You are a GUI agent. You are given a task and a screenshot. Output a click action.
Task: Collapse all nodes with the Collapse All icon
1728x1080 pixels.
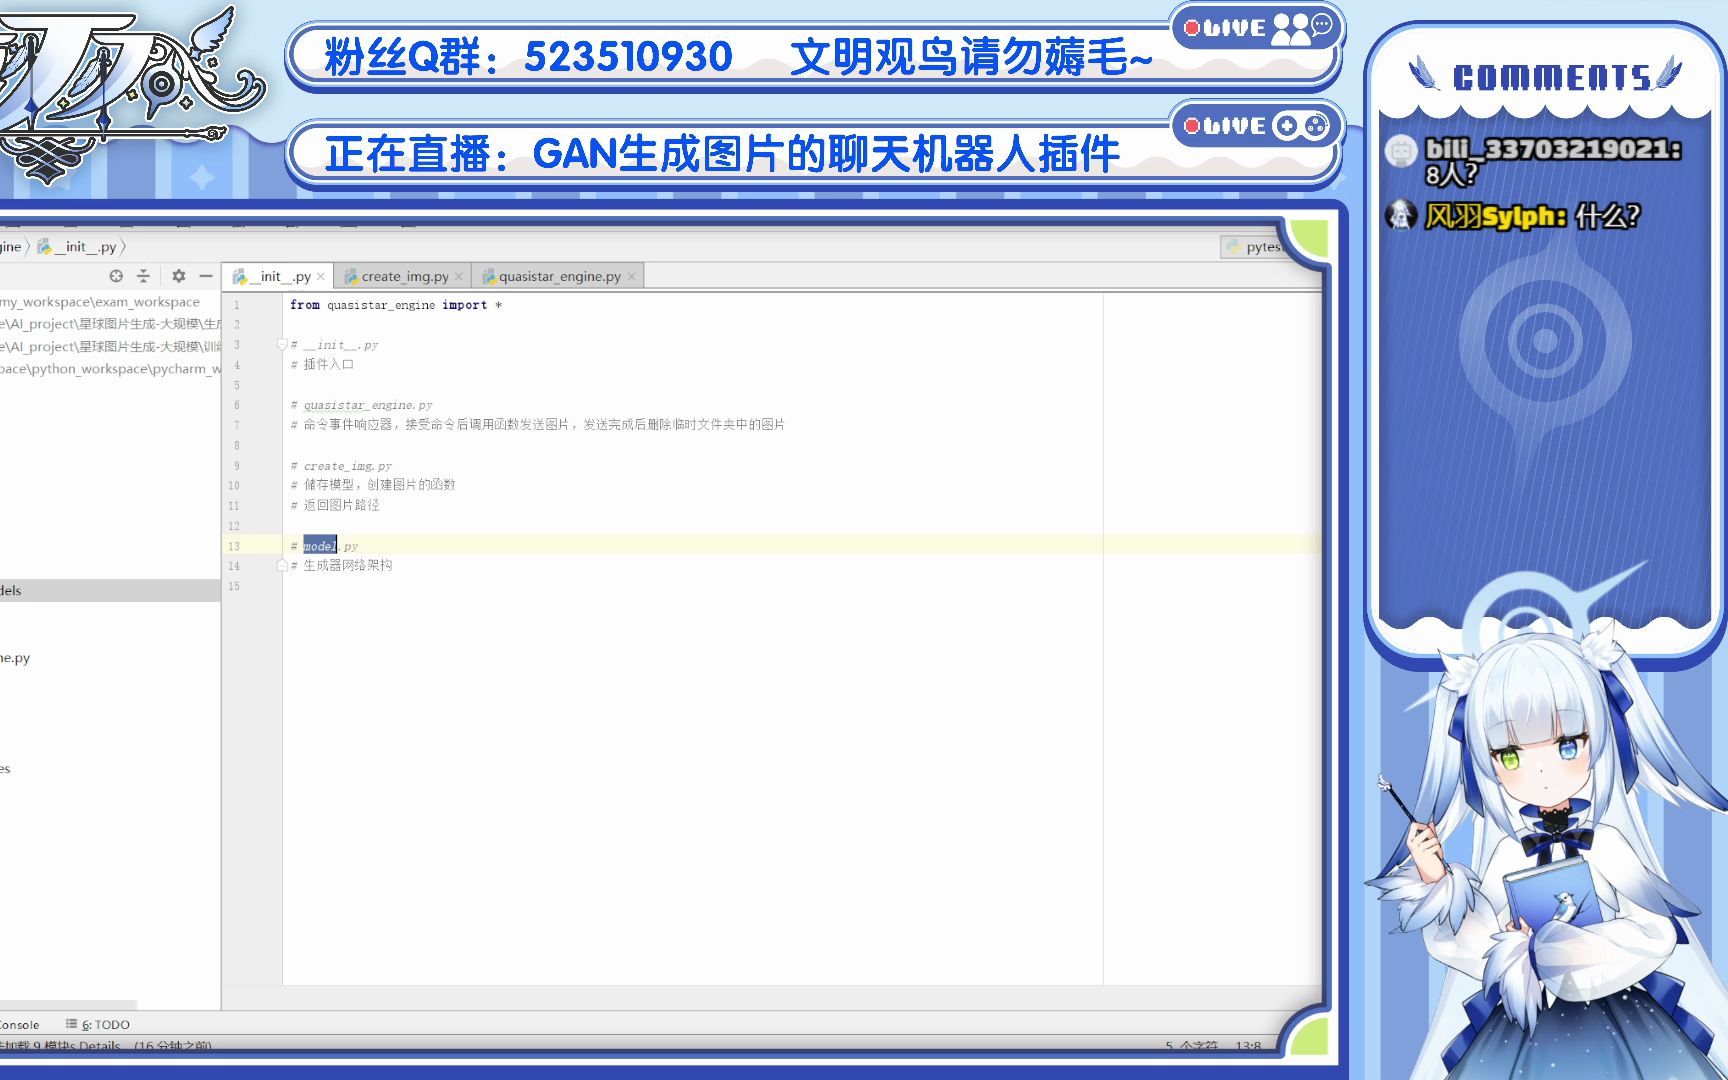tap(144, 276)
